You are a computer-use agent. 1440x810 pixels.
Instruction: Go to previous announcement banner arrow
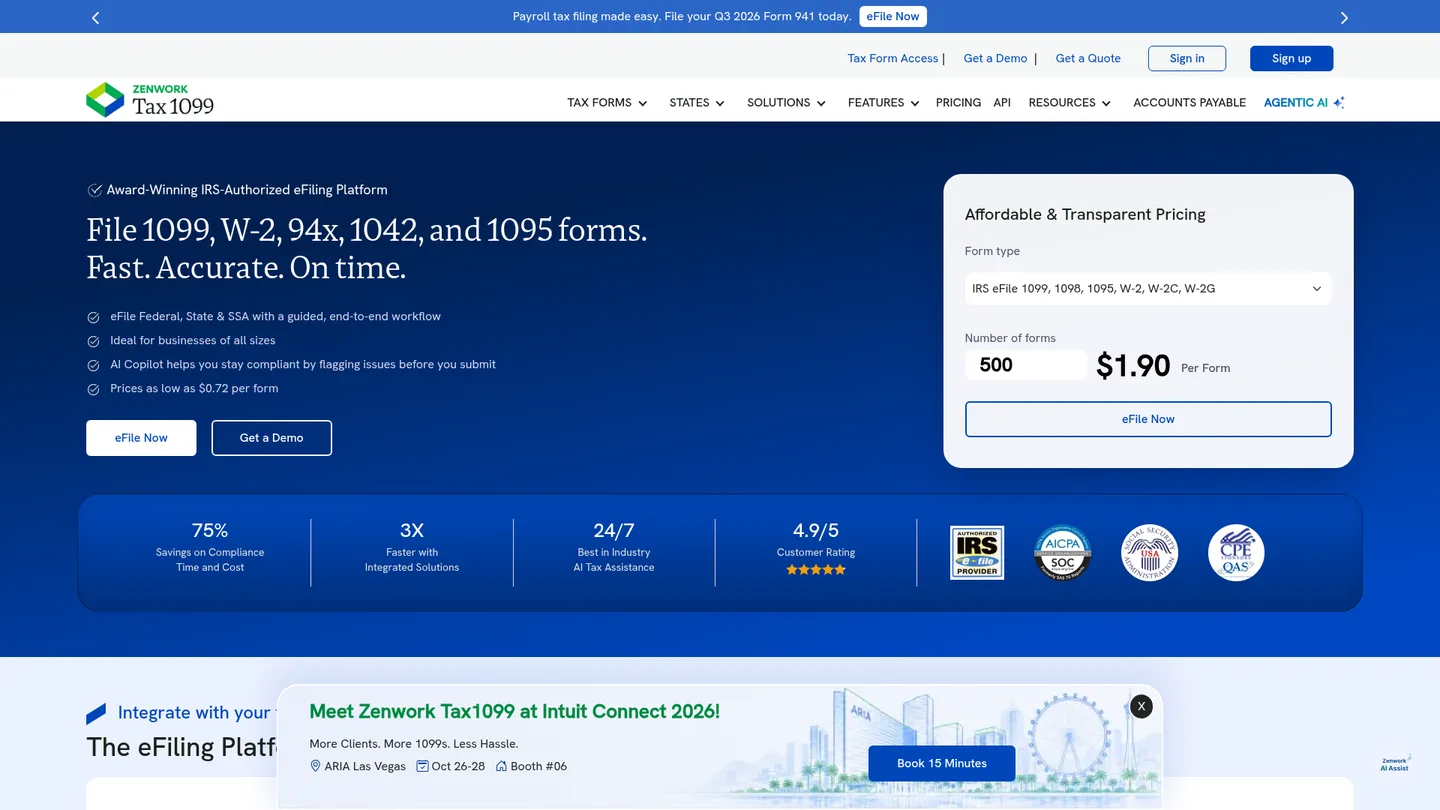coord(96,18)
